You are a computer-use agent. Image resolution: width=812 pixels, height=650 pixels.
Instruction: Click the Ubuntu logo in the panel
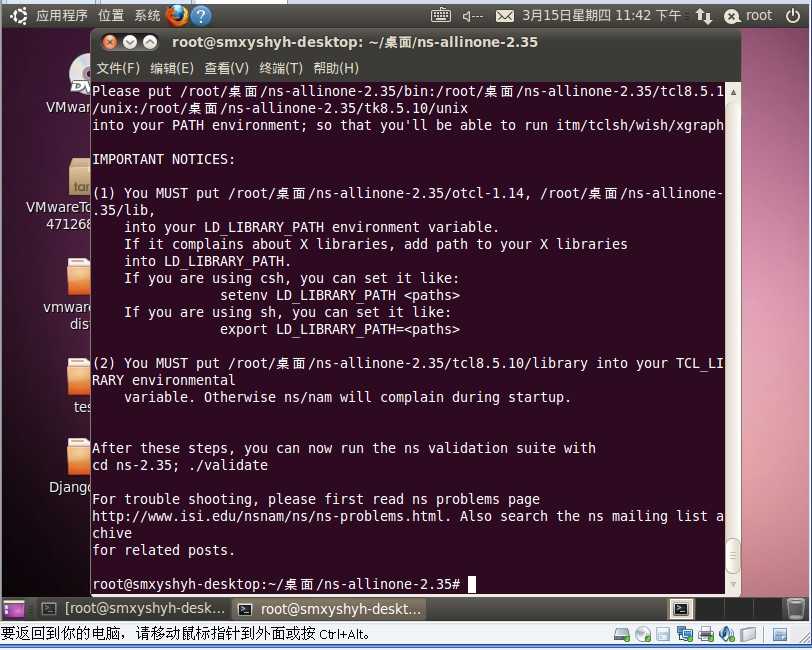pyautogui.click(x=19, y=16)
